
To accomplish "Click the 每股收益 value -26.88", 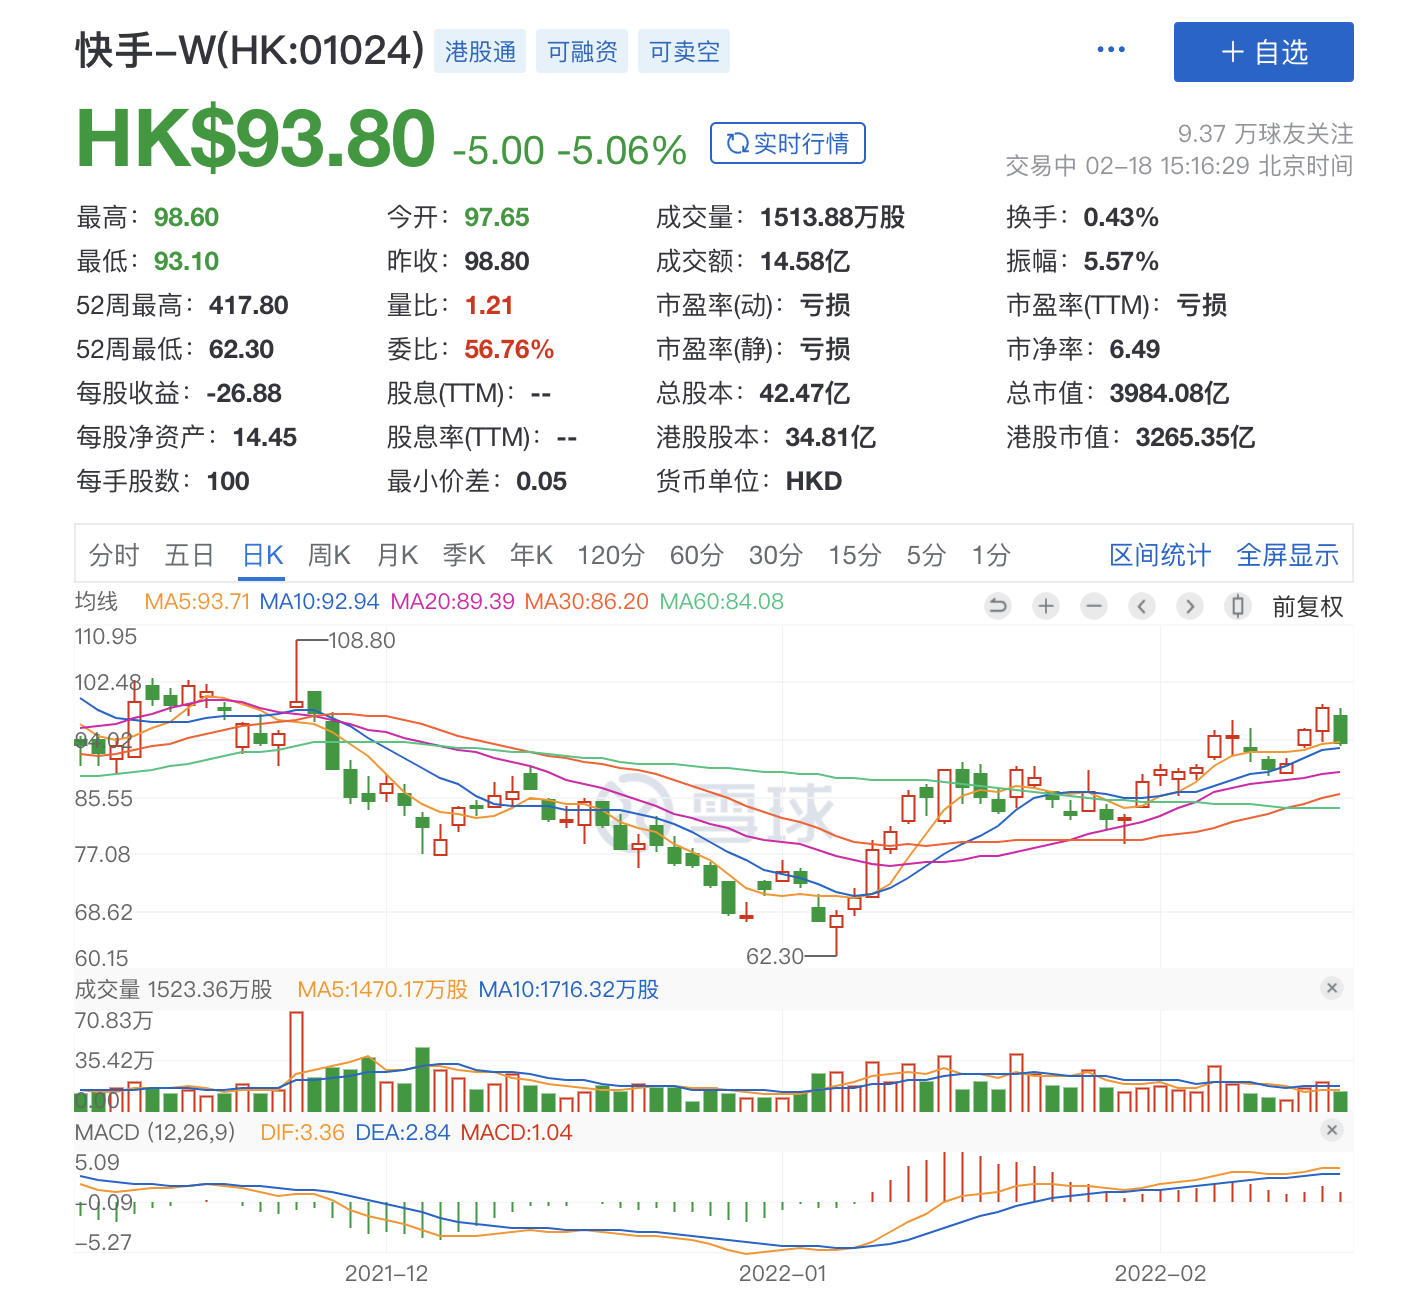I will pos(244,393).
